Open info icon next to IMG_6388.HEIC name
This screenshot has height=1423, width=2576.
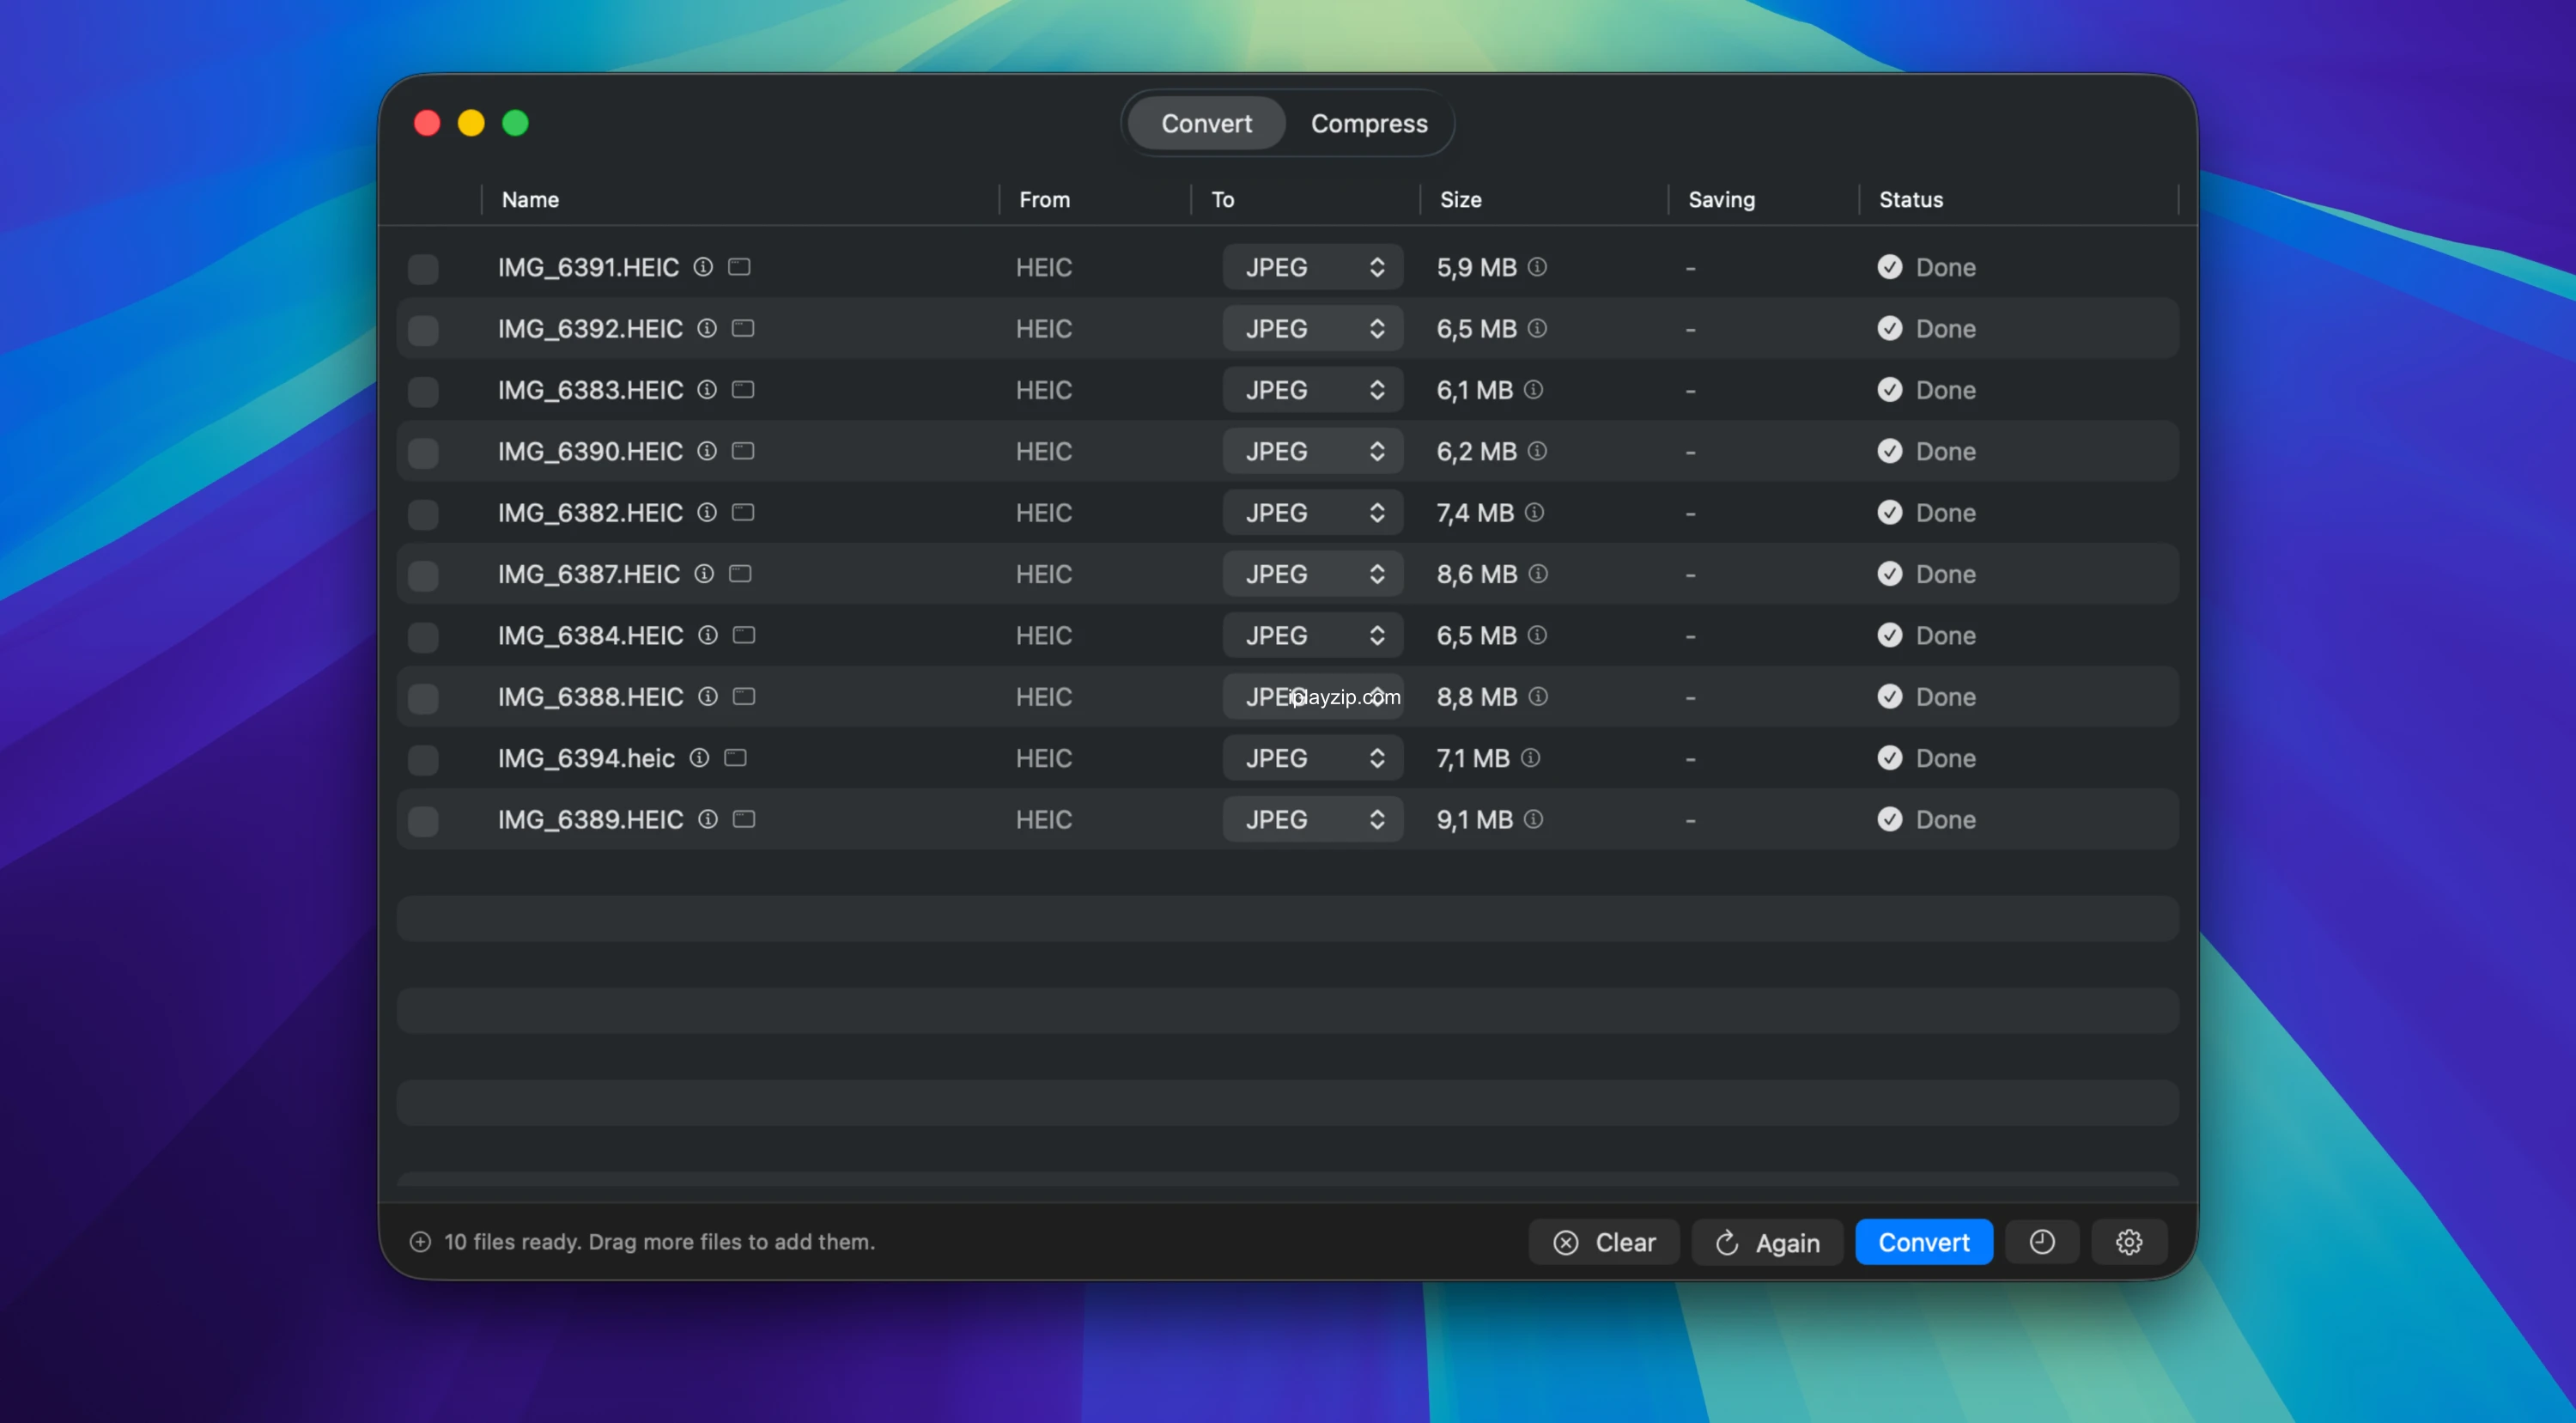click(x=708, y=696)
